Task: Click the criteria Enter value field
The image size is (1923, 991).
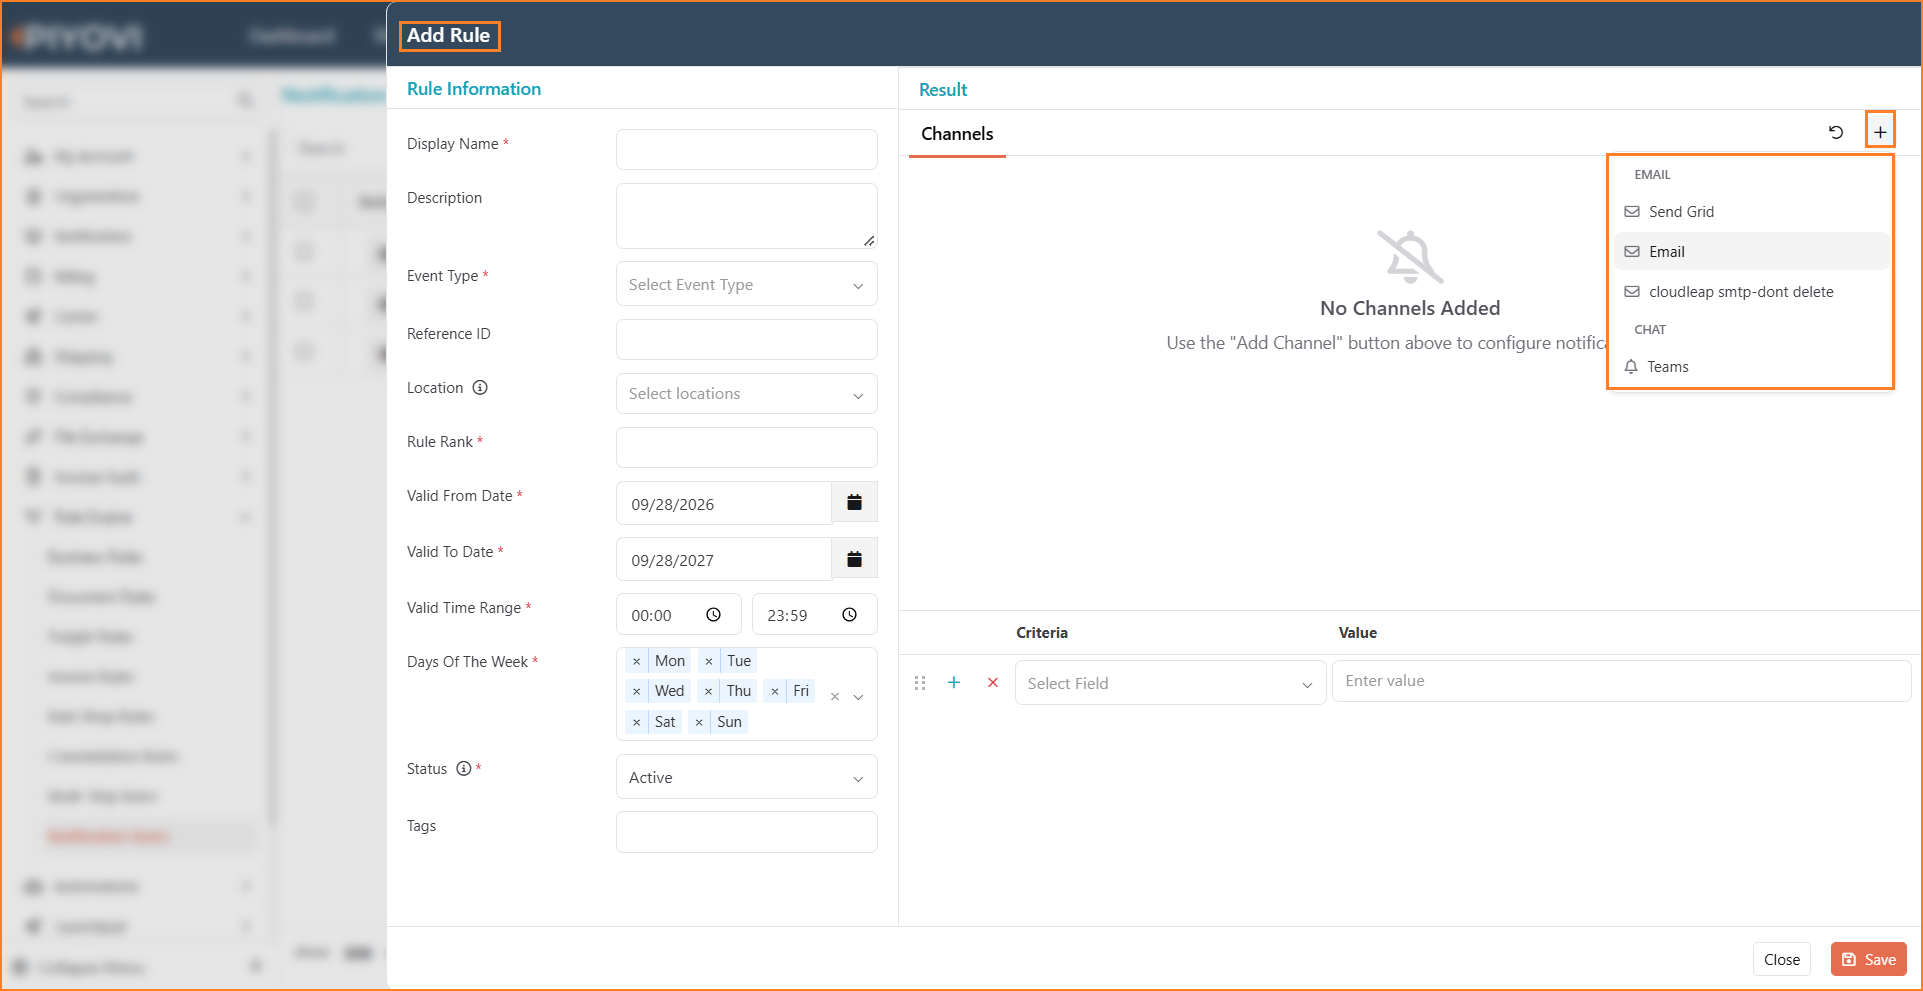Action: (1621, 681)
